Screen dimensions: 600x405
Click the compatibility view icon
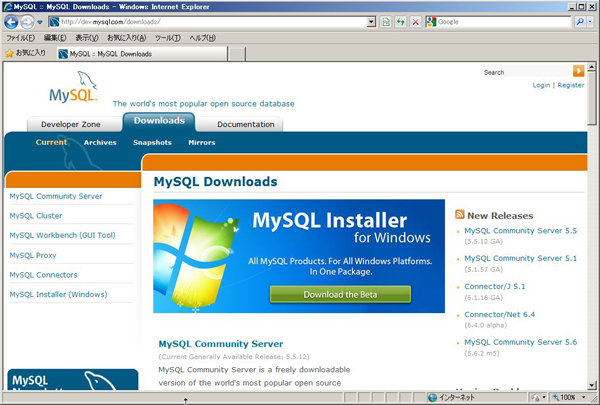point(386,22)
